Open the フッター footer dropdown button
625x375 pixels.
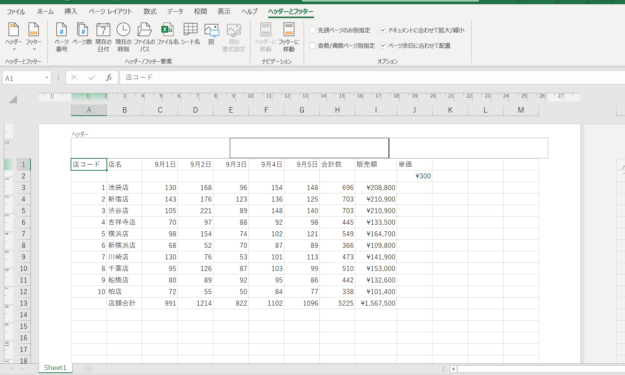tap(33, 37)
